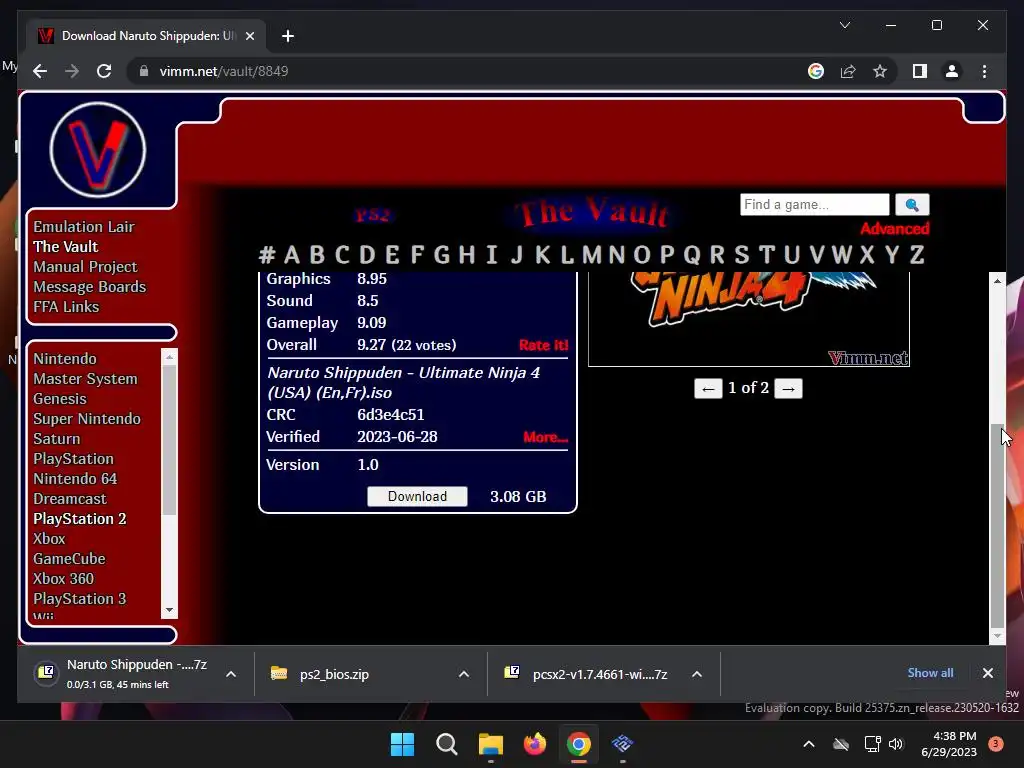
Task: Open Manual Project section
Action: [85, 266]
